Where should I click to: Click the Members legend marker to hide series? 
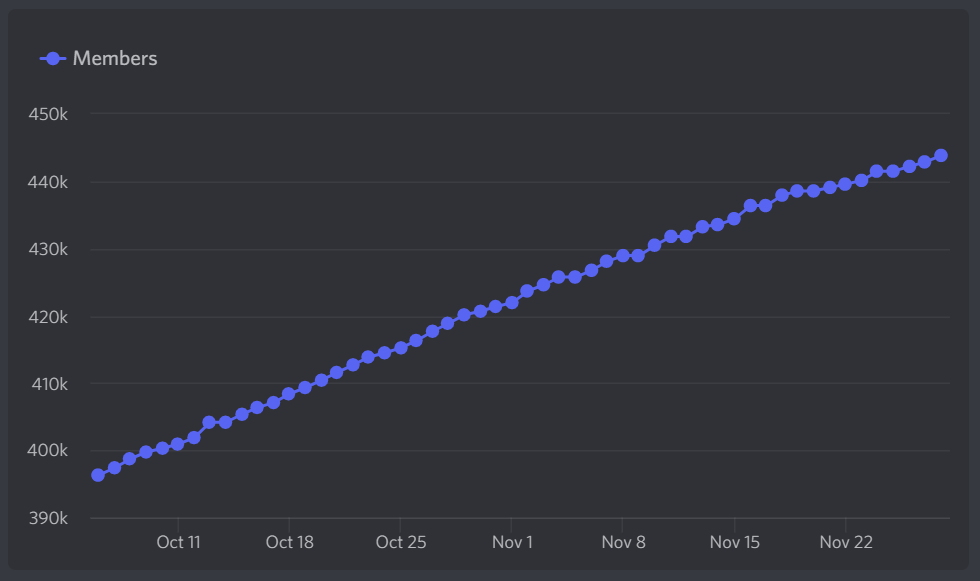[x=52, y=58]
